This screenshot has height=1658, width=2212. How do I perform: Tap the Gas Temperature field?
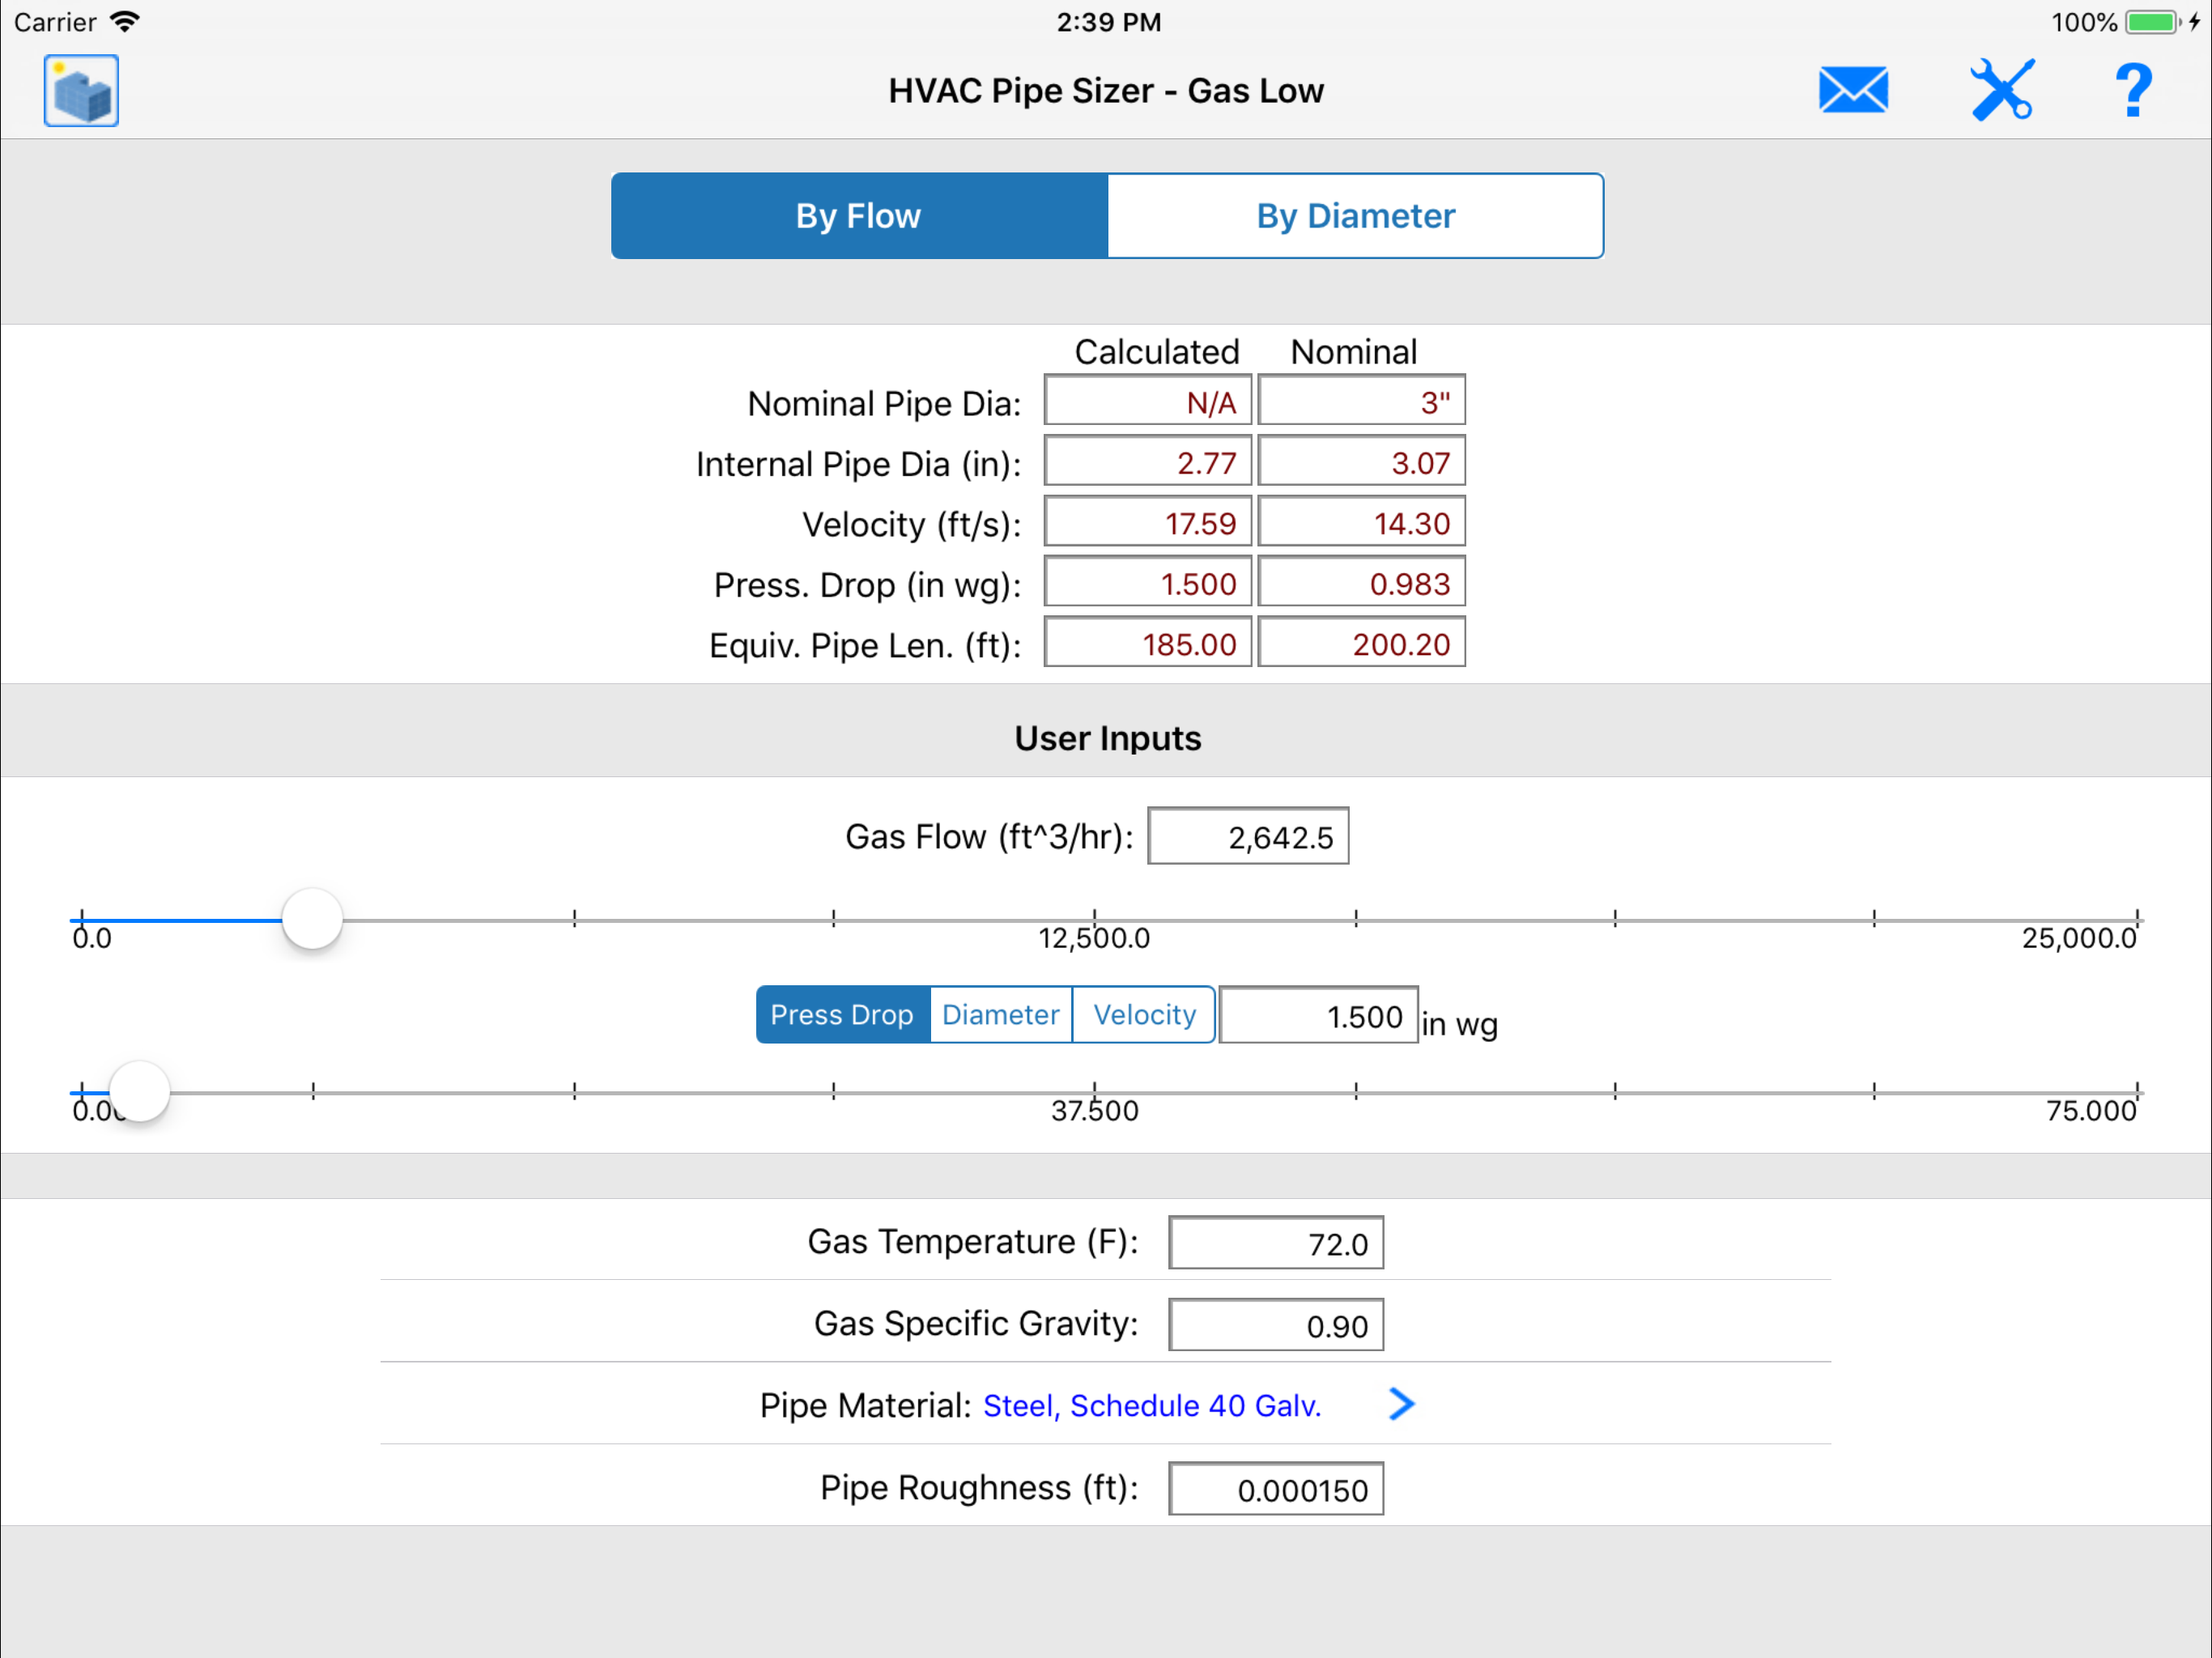[1275, 1244]
